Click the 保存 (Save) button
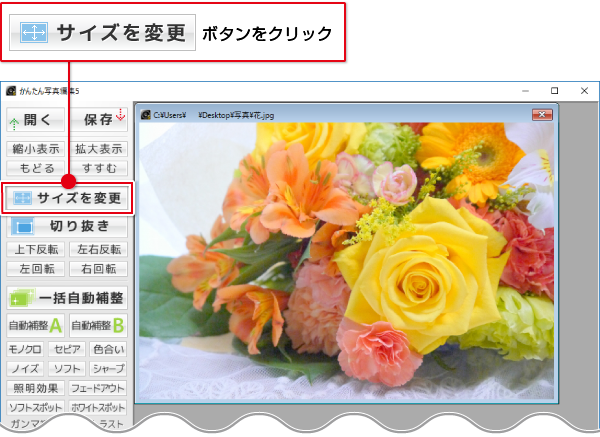This screenshot has width=600, height=437. click(99, 120)
